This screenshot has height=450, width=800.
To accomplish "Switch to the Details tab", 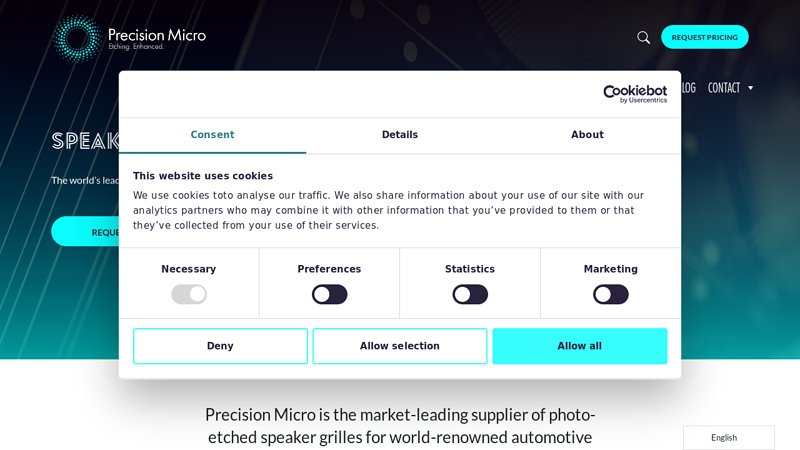I will click(400, 135).
